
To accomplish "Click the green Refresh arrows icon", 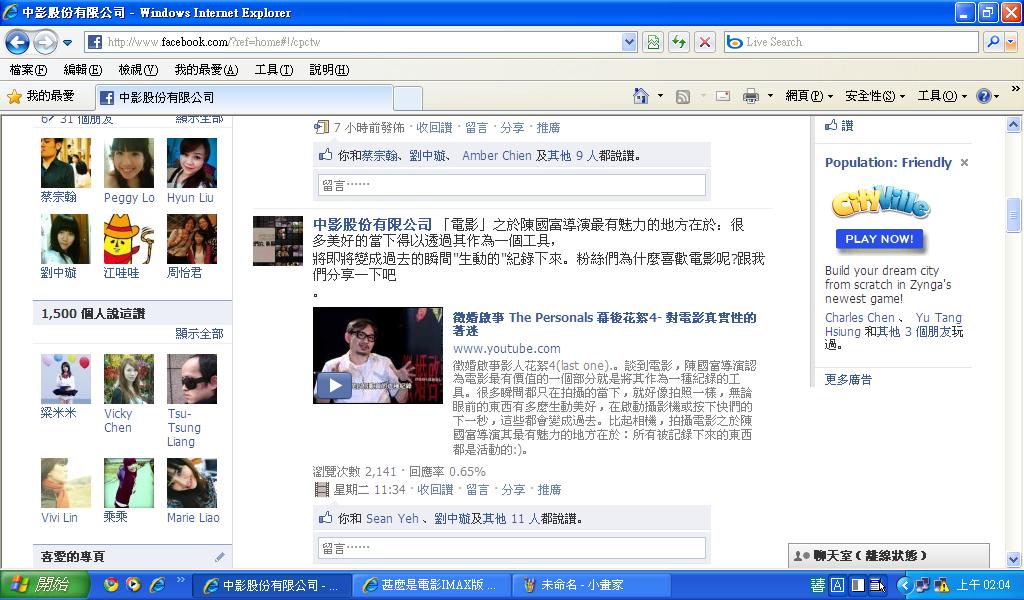I will (679, 42).
